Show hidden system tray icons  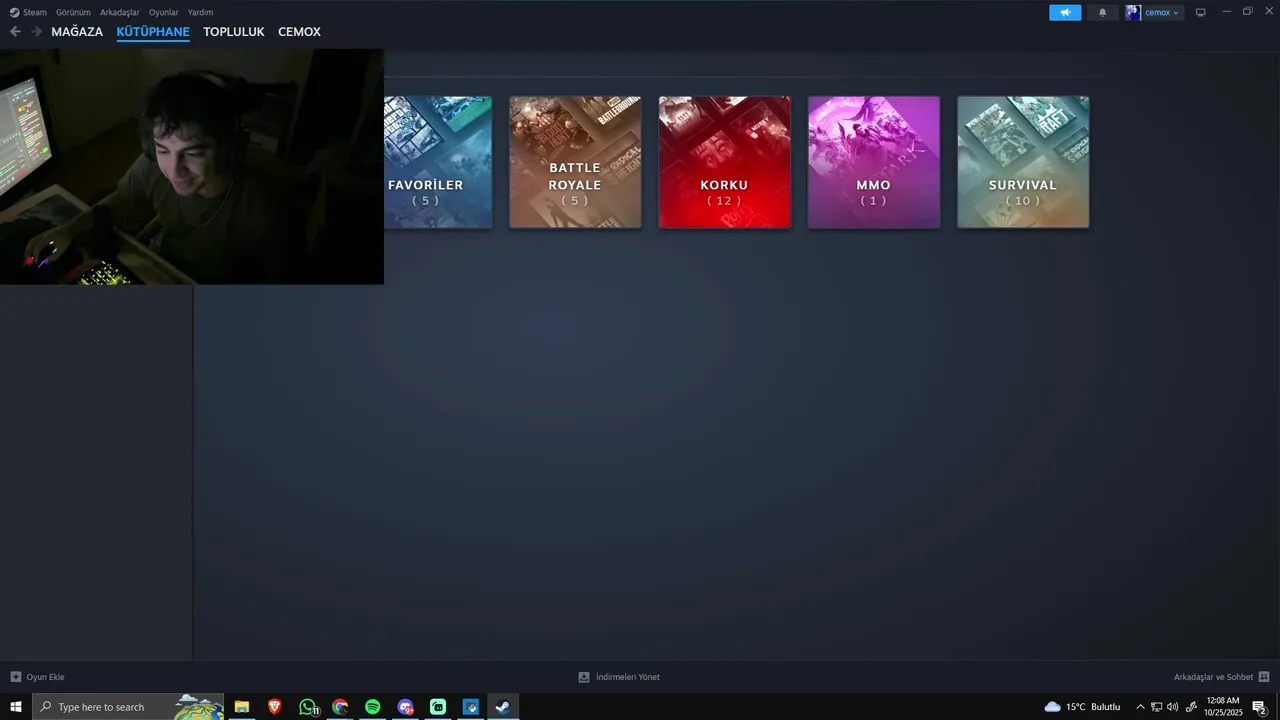click(x=1140, y=707)
